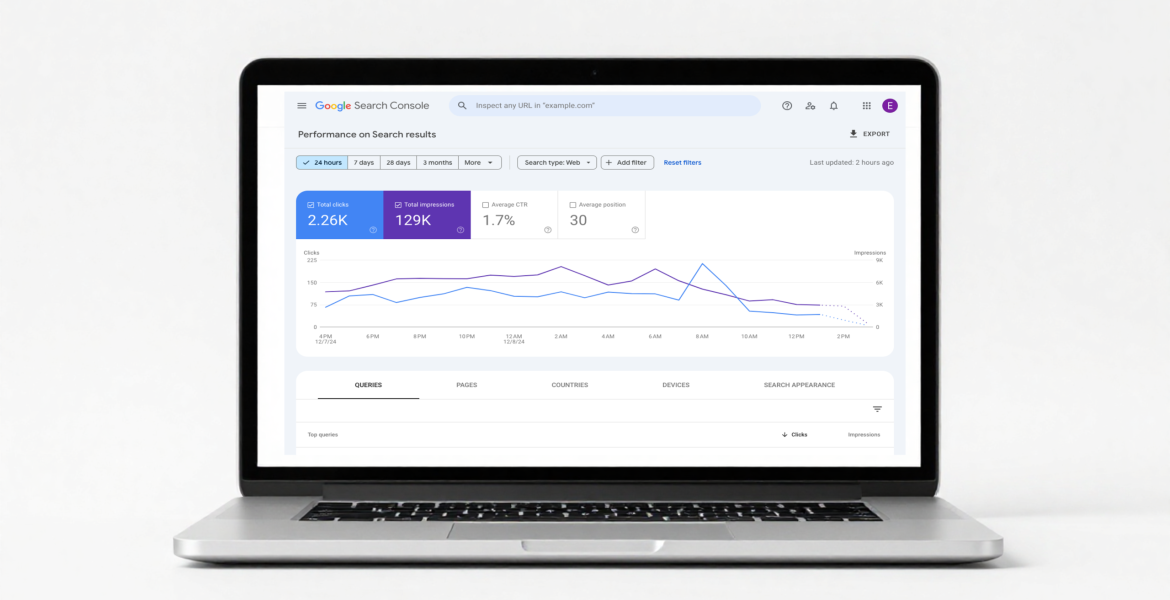Open the notifications bell
The width and height of the screenshot is (1170, 600).
[x=833, y=106]
